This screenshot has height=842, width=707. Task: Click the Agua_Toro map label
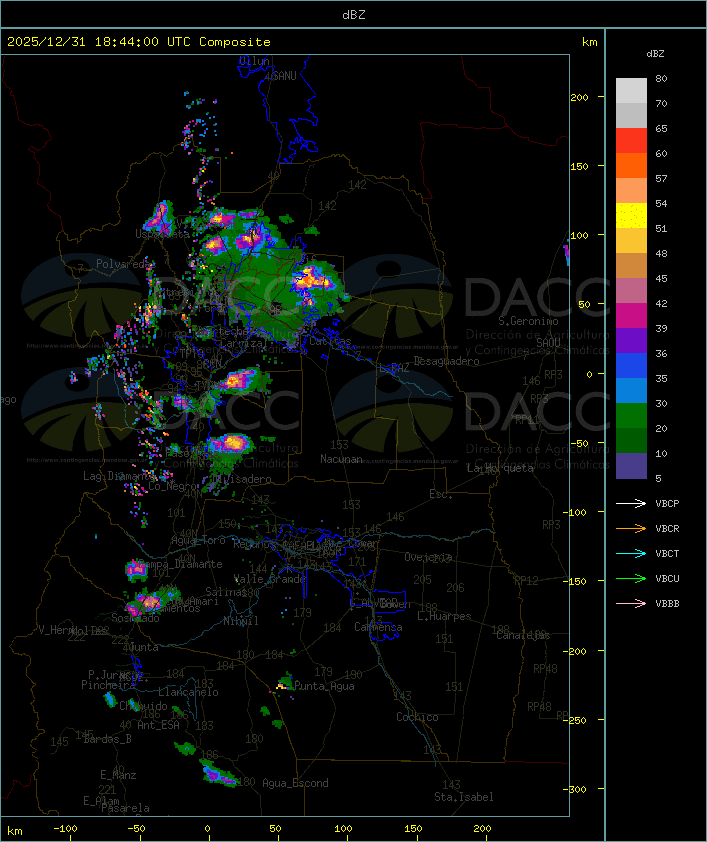(198, 541)
